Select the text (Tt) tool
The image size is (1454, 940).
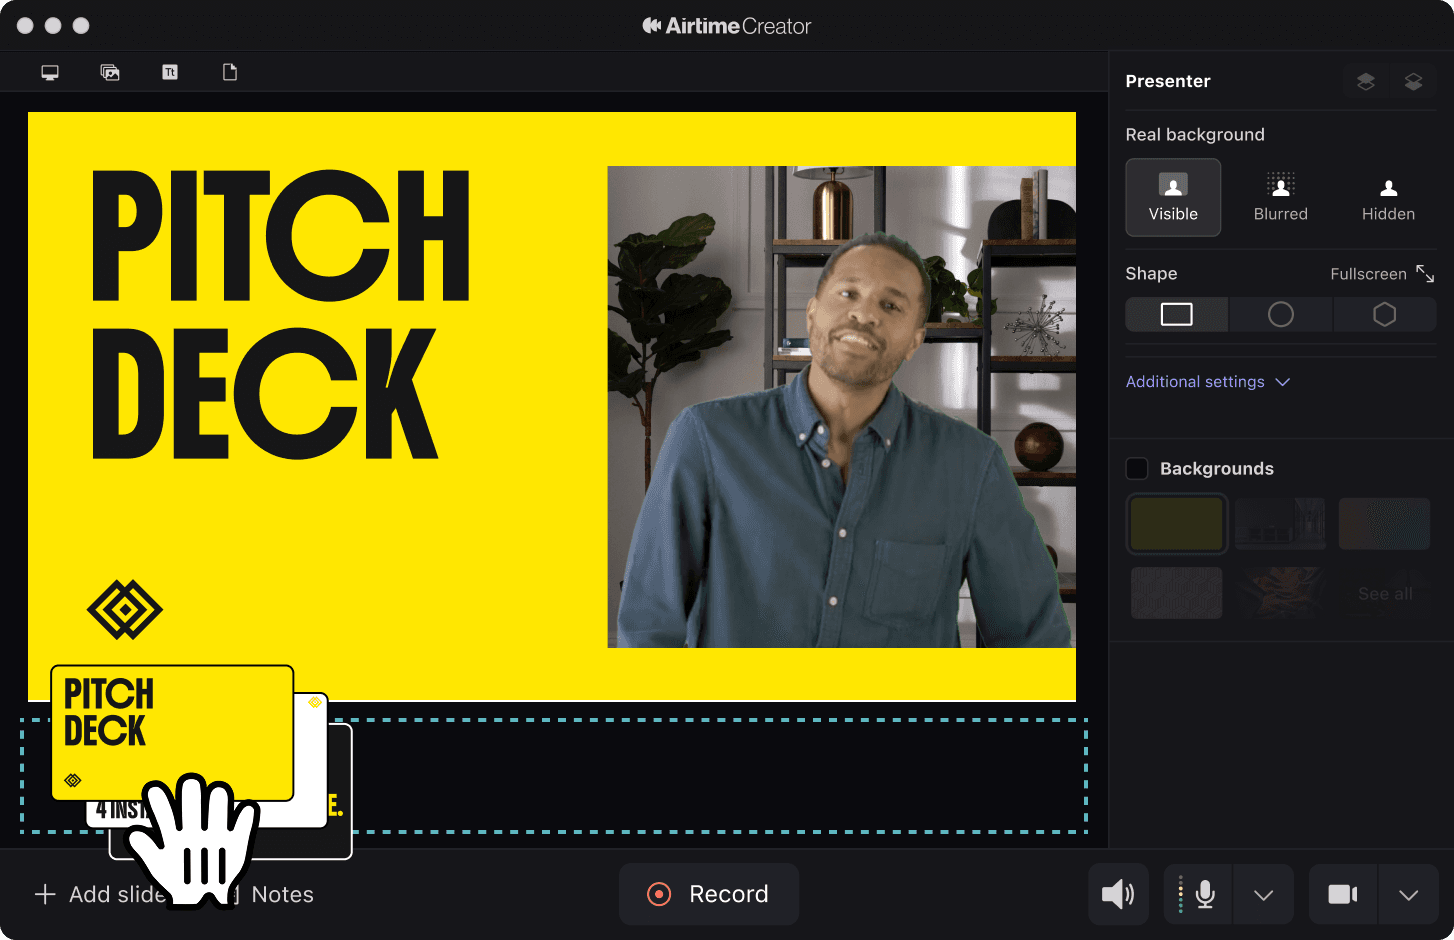coord(169,71)
